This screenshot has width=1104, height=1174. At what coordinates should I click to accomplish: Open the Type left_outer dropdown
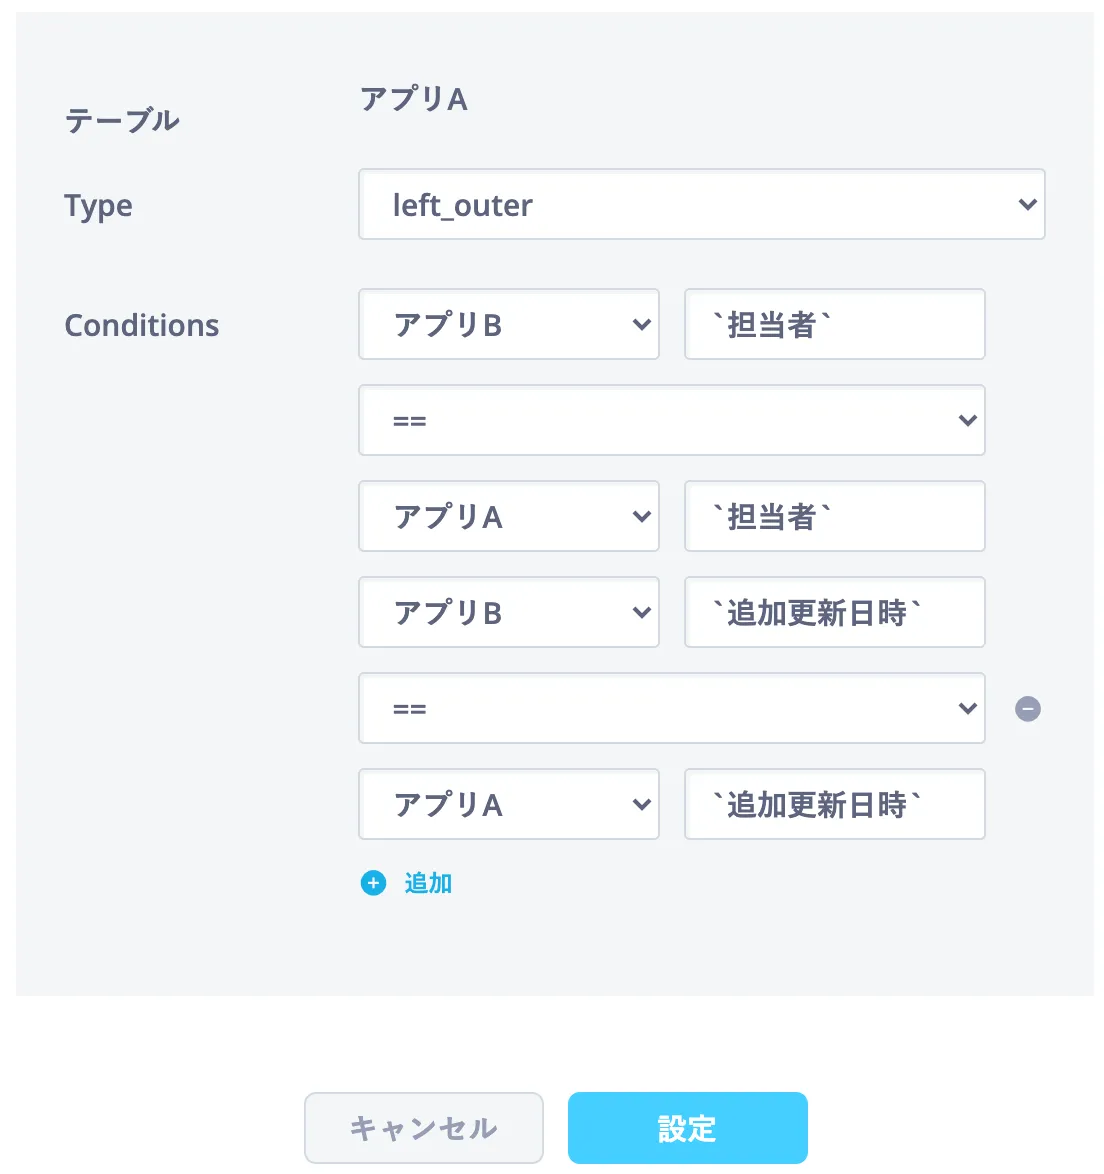coord(701,205)
